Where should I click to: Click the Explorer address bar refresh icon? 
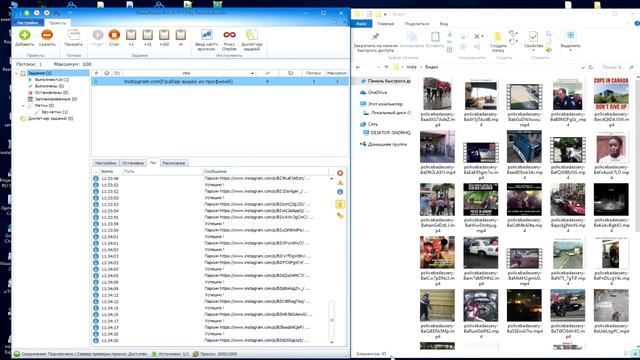coord(591,67)
